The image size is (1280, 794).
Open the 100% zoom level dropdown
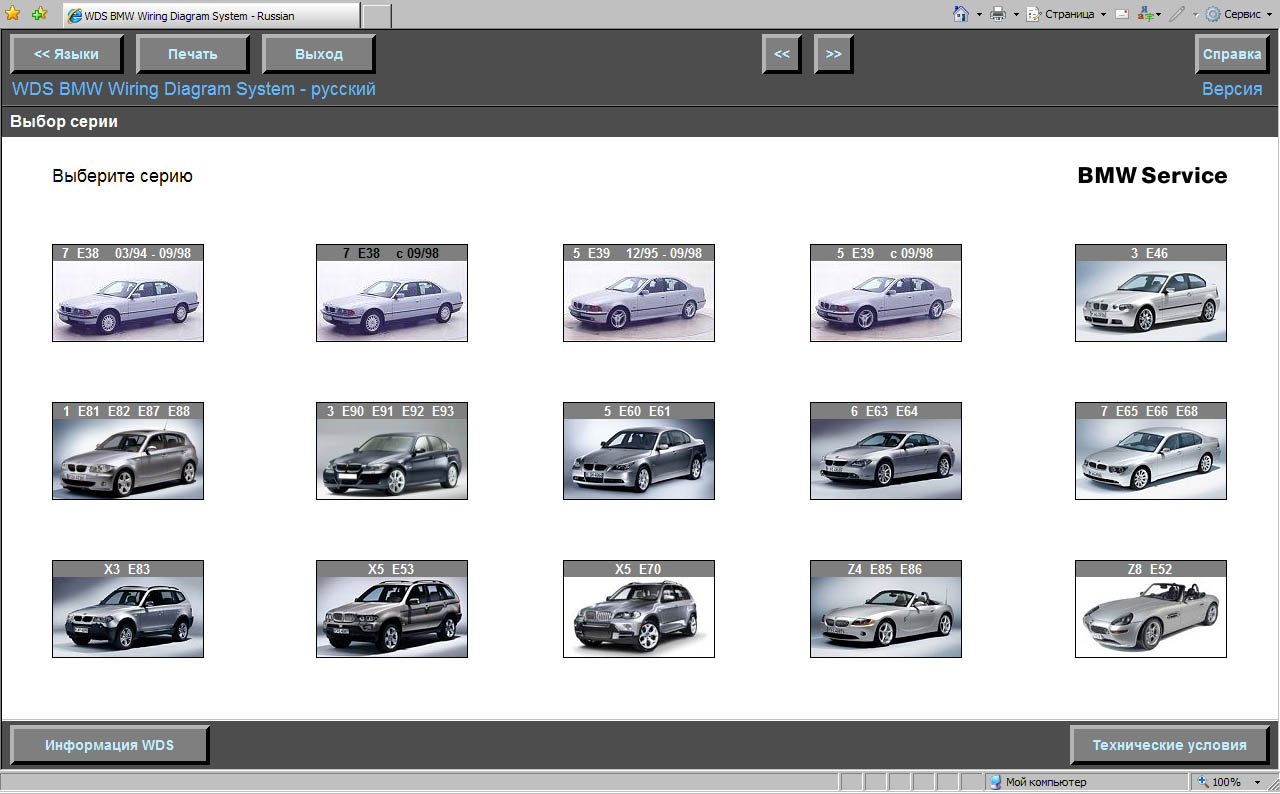point(1257,782)
